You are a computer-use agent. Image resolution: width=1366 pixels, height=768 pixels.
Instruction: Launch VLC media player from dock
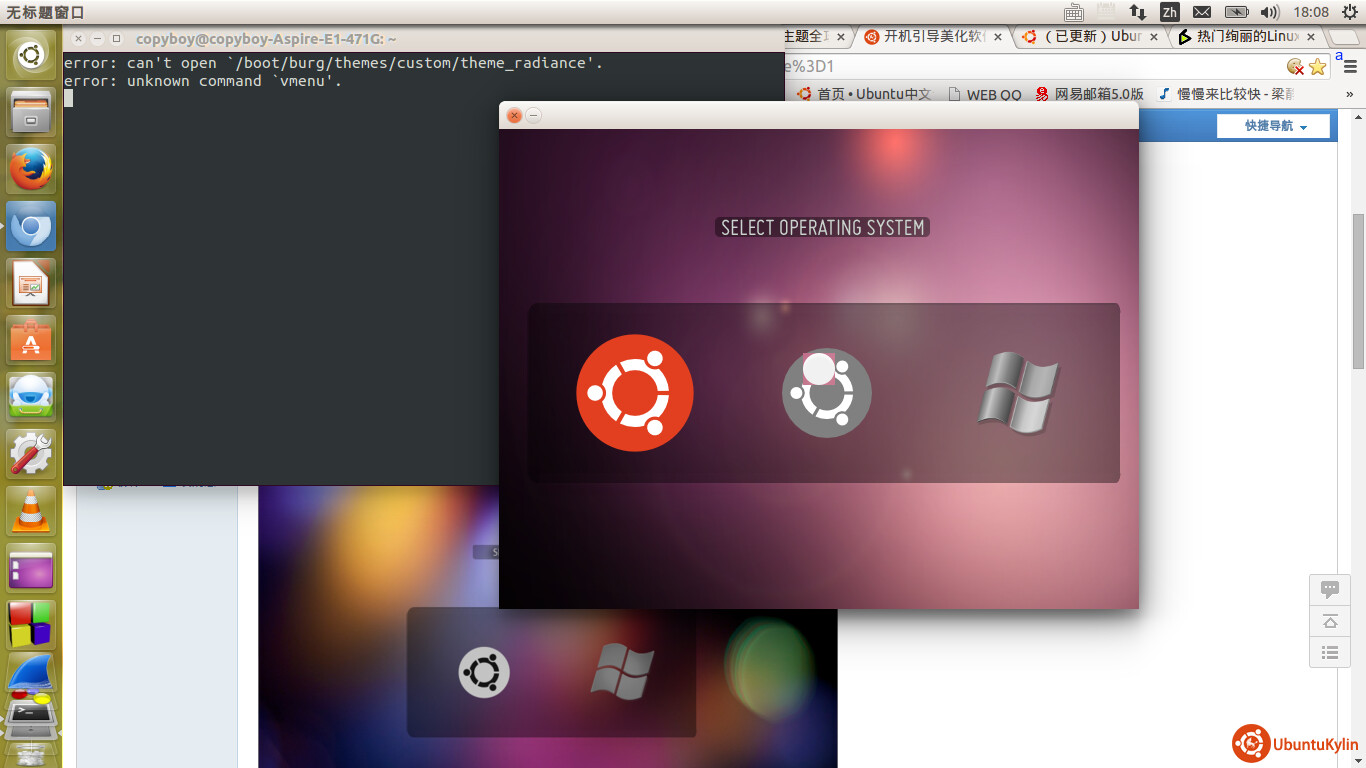tap(31, 511)
